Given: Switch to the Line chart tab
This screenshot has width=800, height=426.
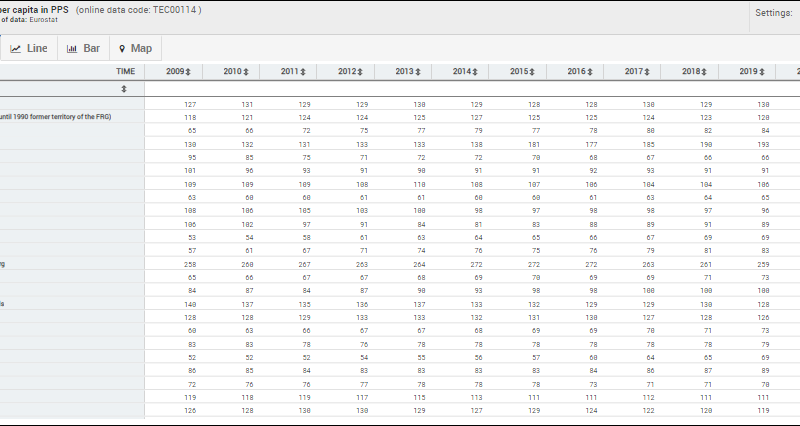Looking at the screenshot, I should point(29,48).
